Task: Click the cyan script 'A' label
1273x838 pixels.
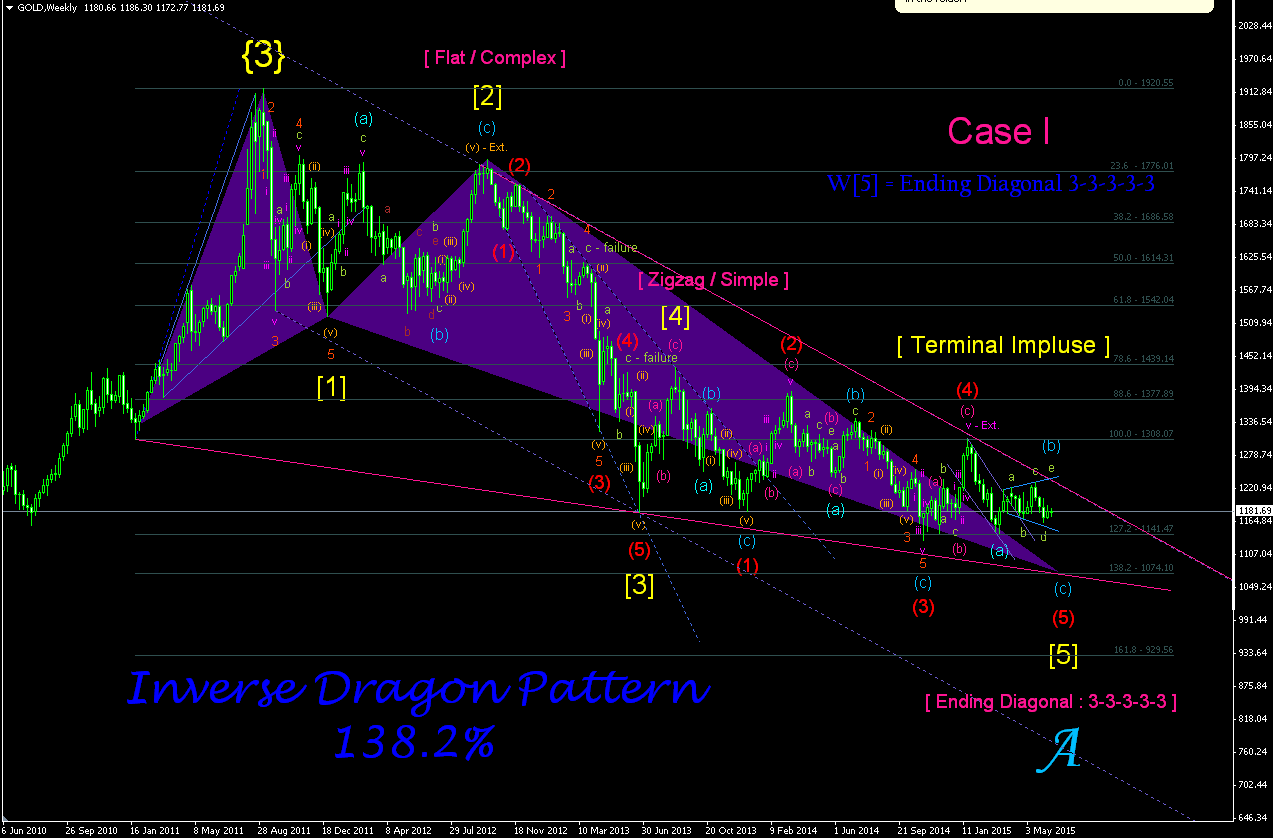Action: (x=1061, y=749)
